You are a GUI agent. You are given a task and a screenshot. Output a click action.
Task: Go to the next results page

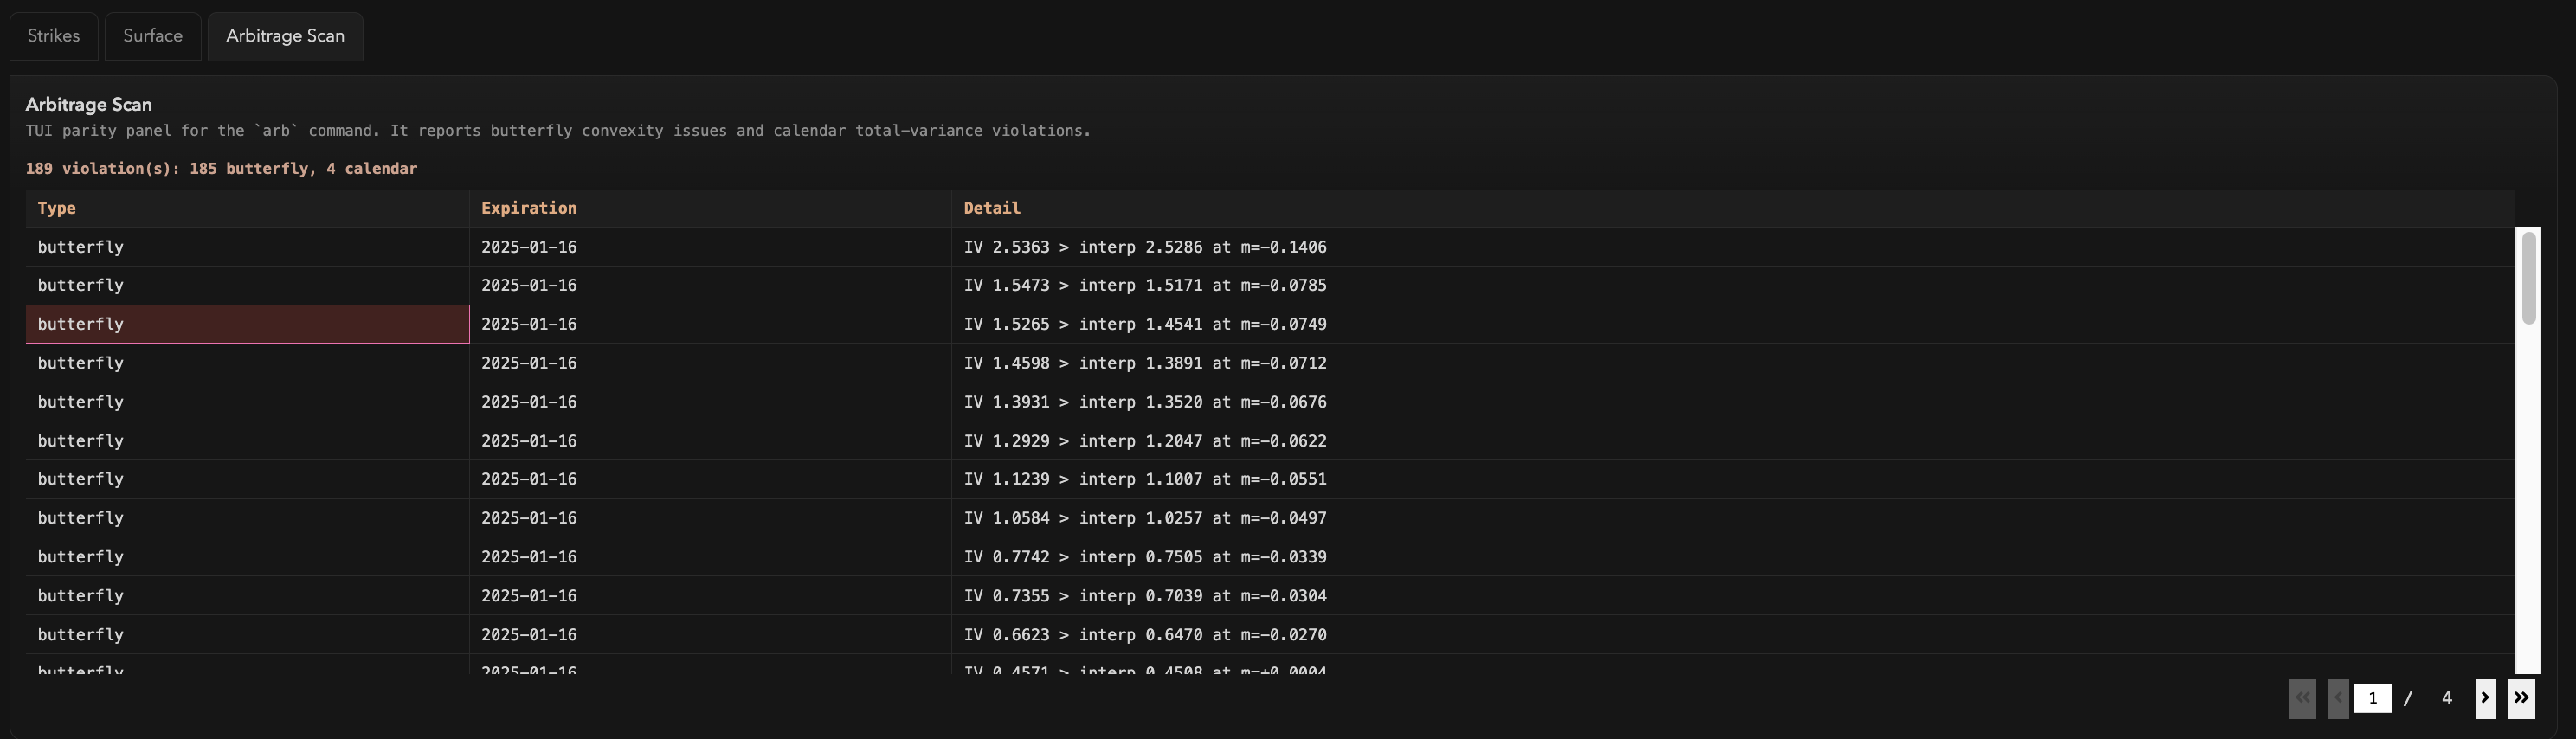(x=2484, y=698)
